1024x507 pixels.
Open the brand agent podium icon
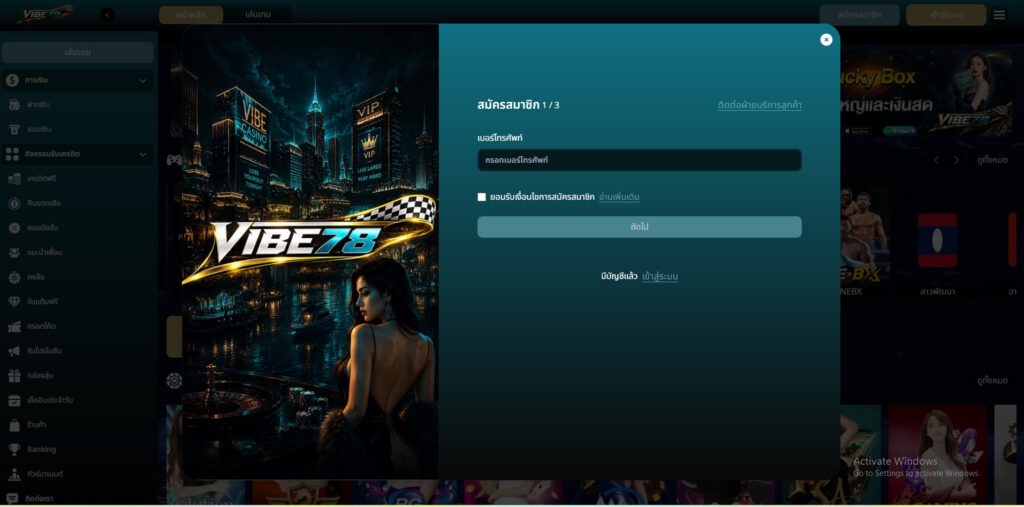14,474
